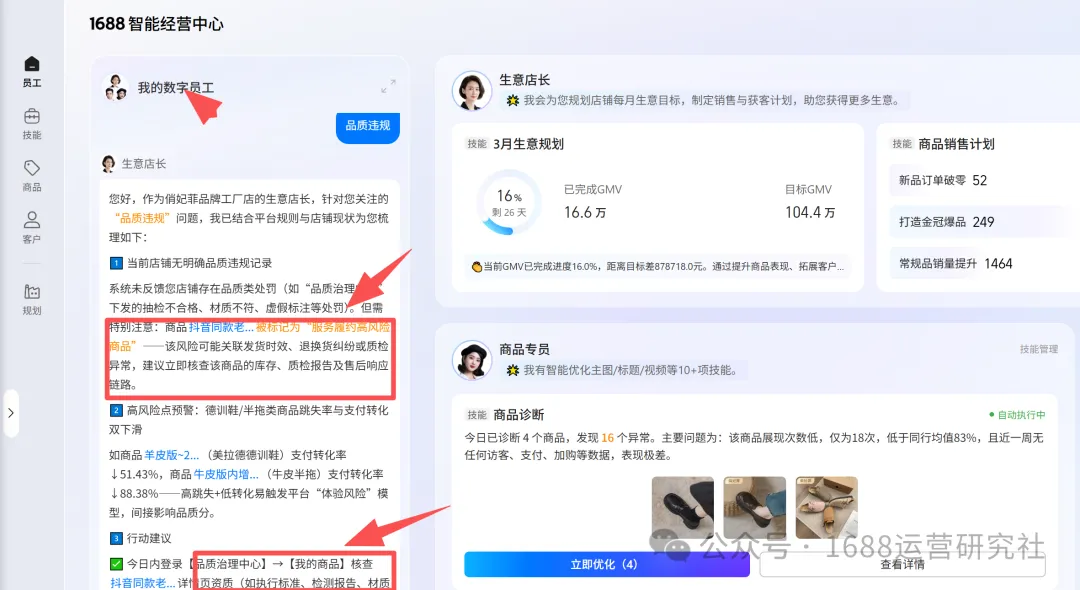This screenshot has width=1080, height=590.
Task: Click the number 2 badge before 高风险点预警
Action: coord(116,410)
